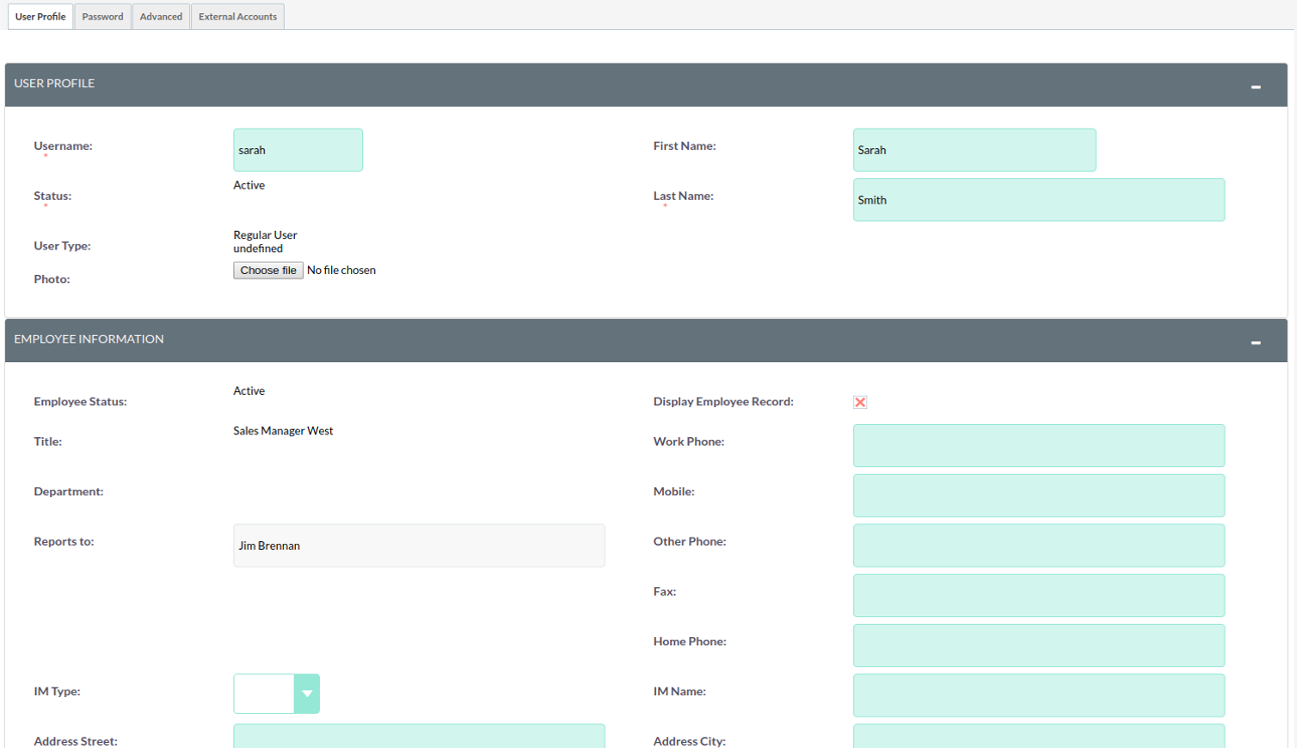Click the Choose file button for Photo

pyautogui.click(x=268, y=271)
